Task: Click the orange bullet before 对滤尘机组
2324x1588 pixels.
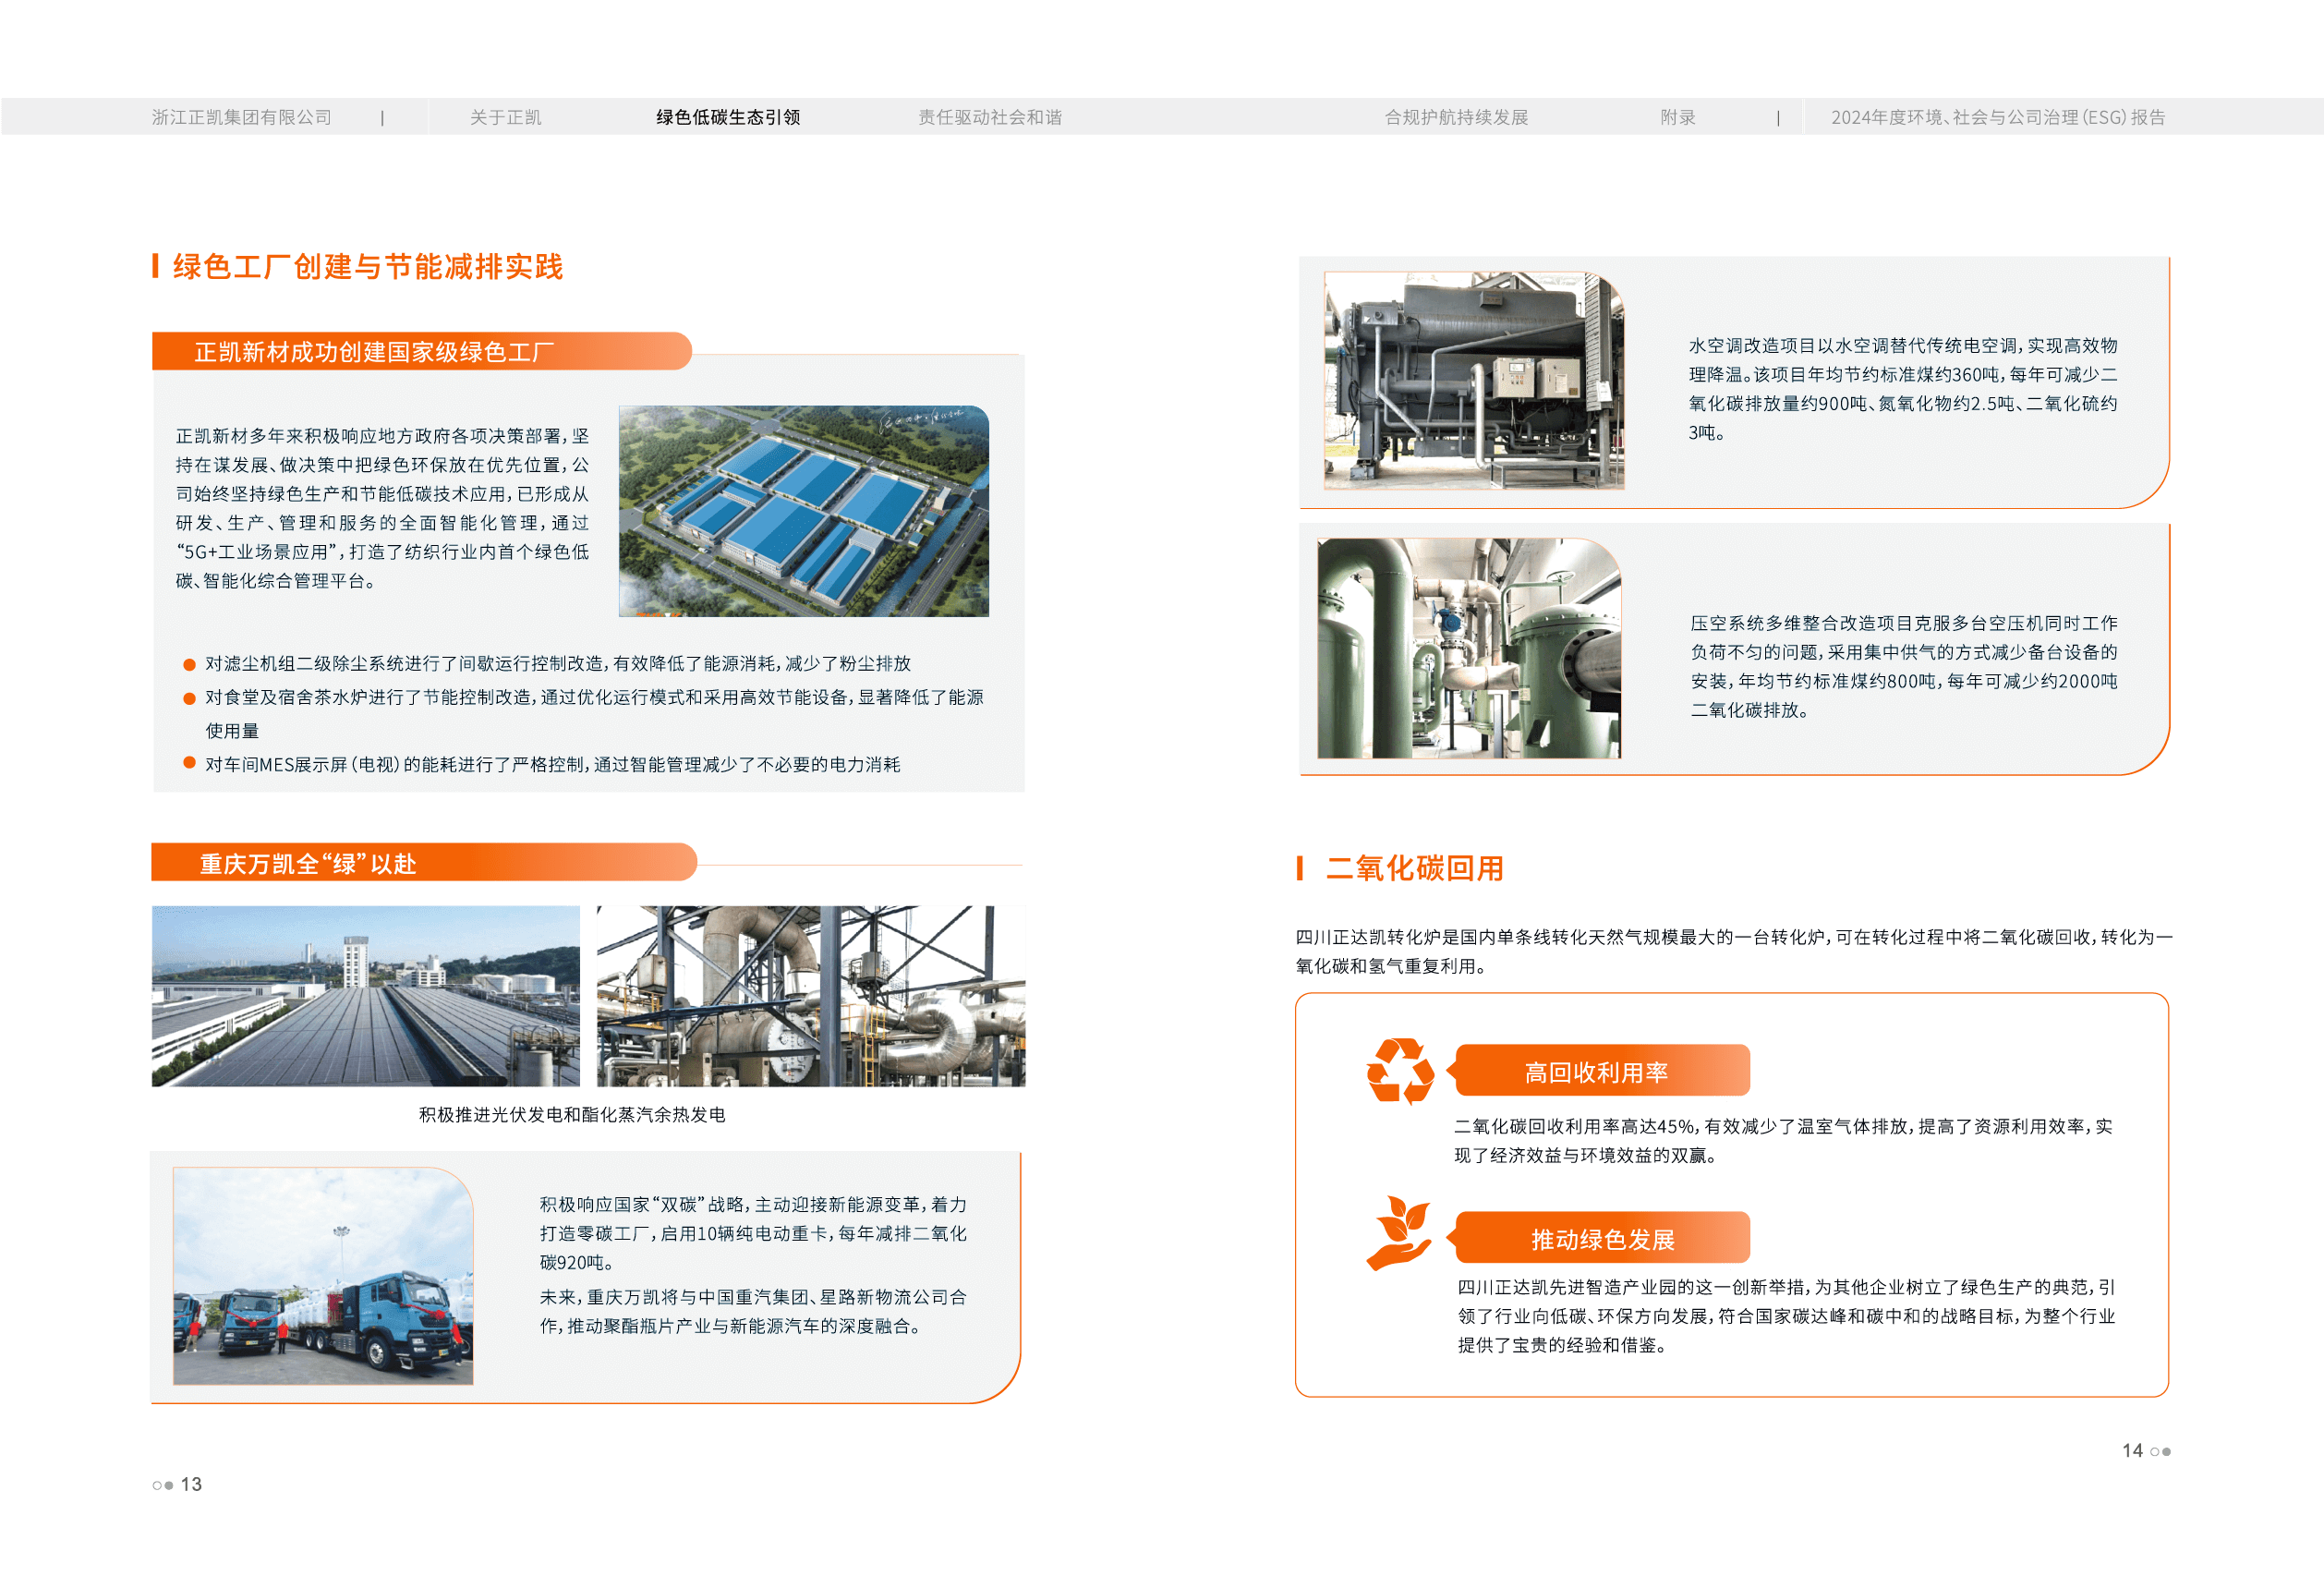Action: pyautogui.click(x=189, y=664)
